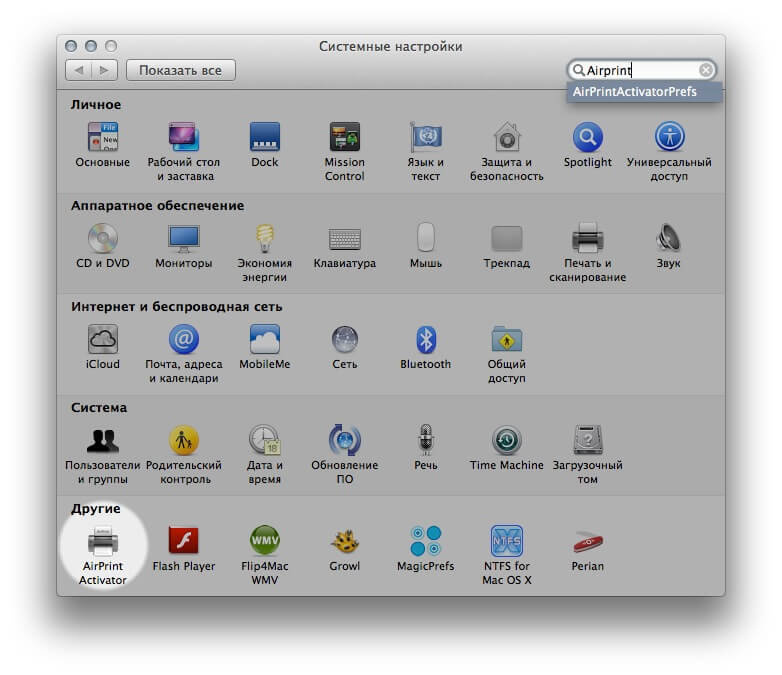Click into the Airprint search field
782x675 pixels.
pos(641,70)
